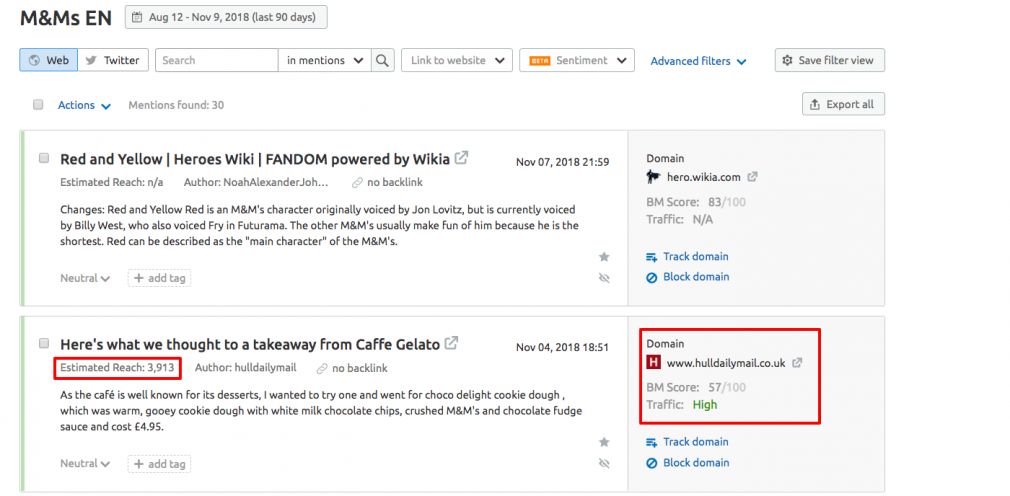Toggle the select all mentions checkbox
Viewport: 1010px width, 496px height.
(x=38, y=105)
